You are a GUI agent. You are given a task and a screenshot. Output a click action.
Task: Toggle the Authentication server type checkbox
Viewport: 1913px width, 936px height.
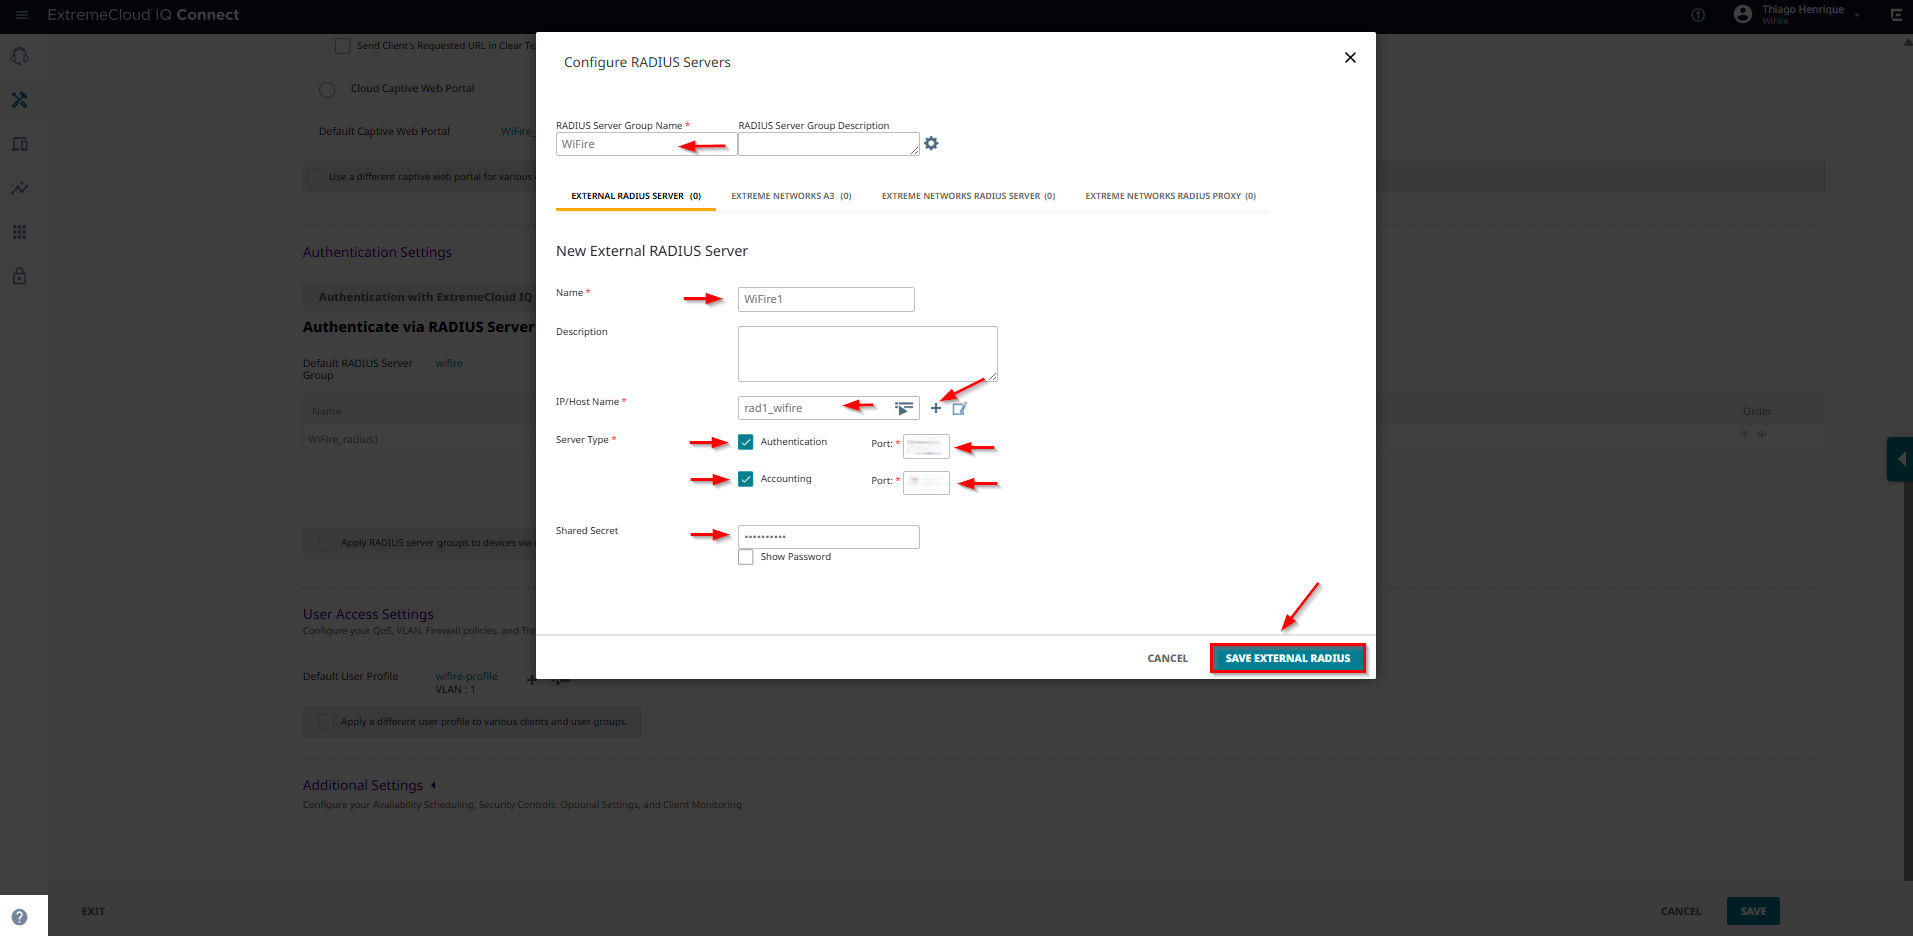pos(746,442)
